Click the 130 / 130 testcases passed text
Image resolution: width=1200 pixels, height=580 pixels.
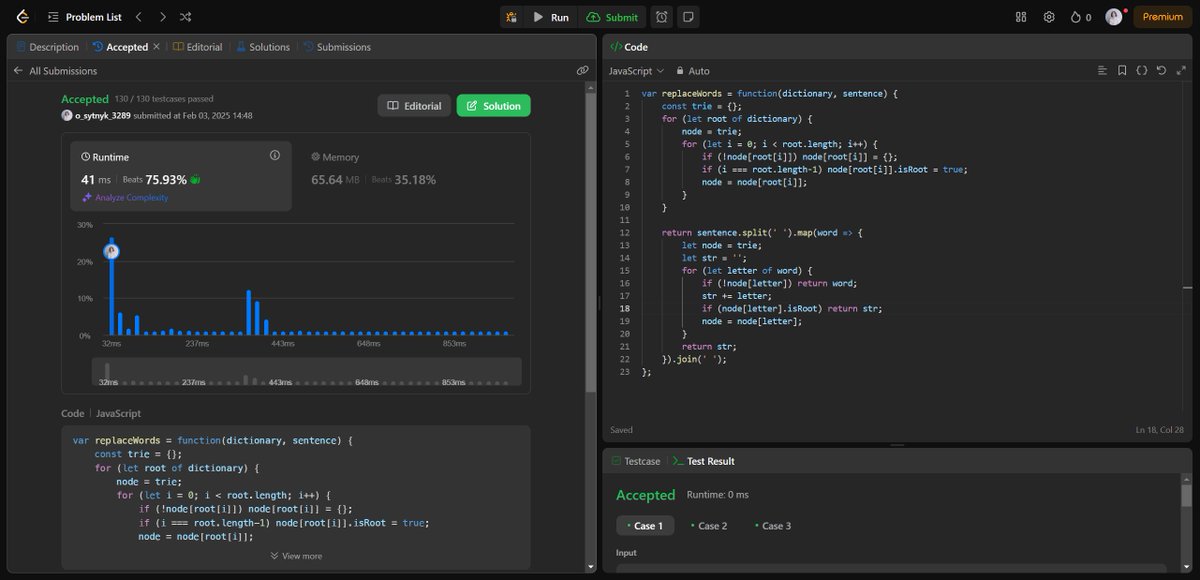point(165,99)
